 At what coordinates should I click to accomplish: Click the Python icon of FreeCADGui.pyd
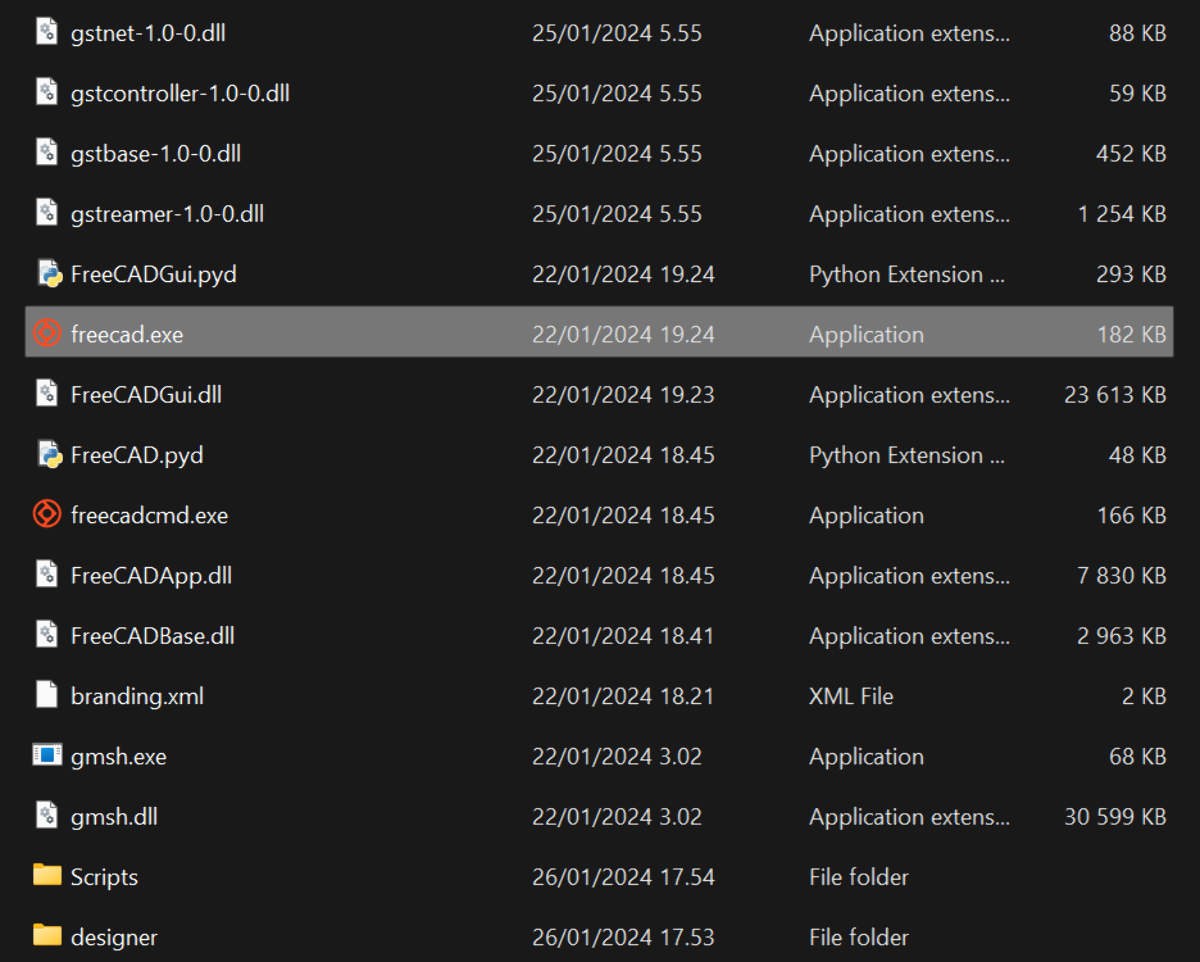(47, 274)
